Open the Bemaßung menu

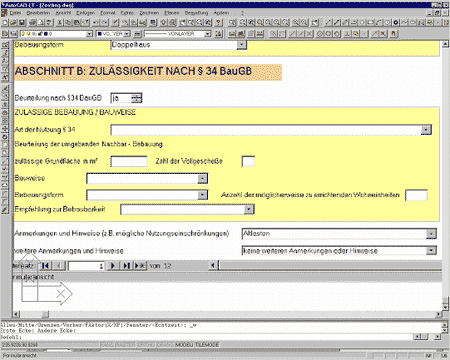(x=196, y=13)
